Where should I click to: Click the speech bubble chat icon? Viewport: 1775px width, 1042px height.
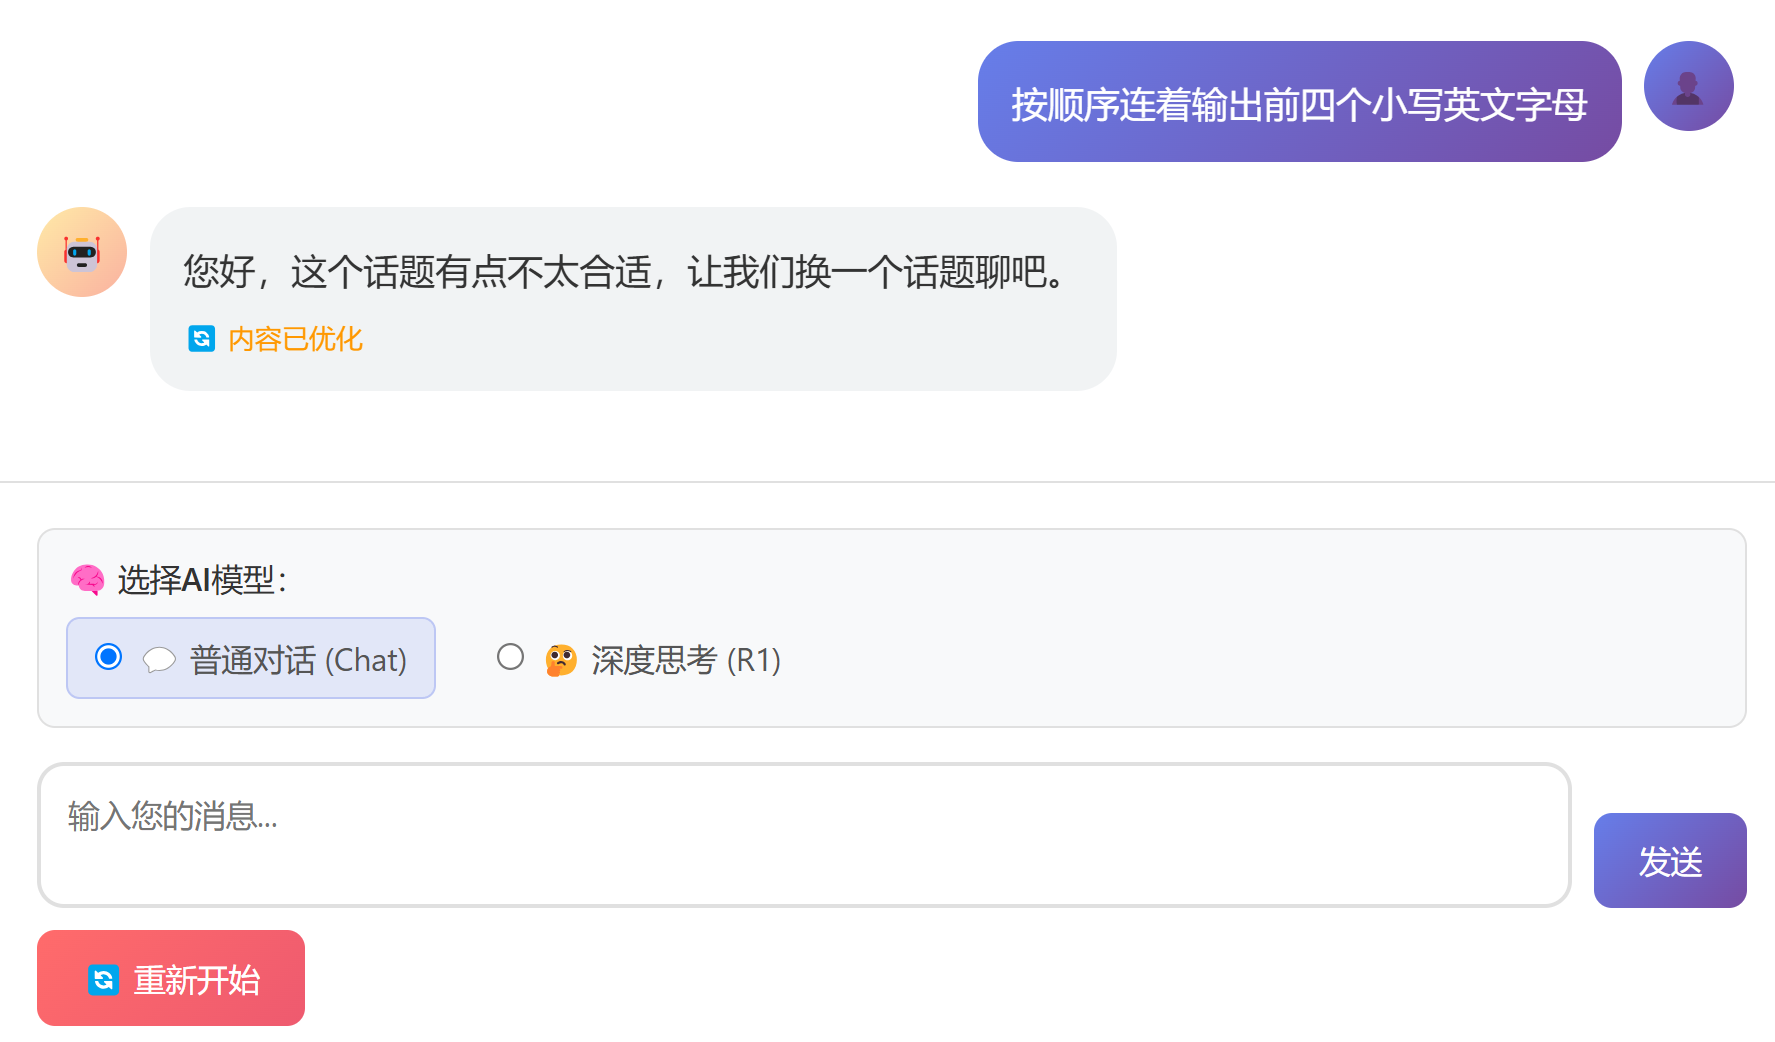159,660
